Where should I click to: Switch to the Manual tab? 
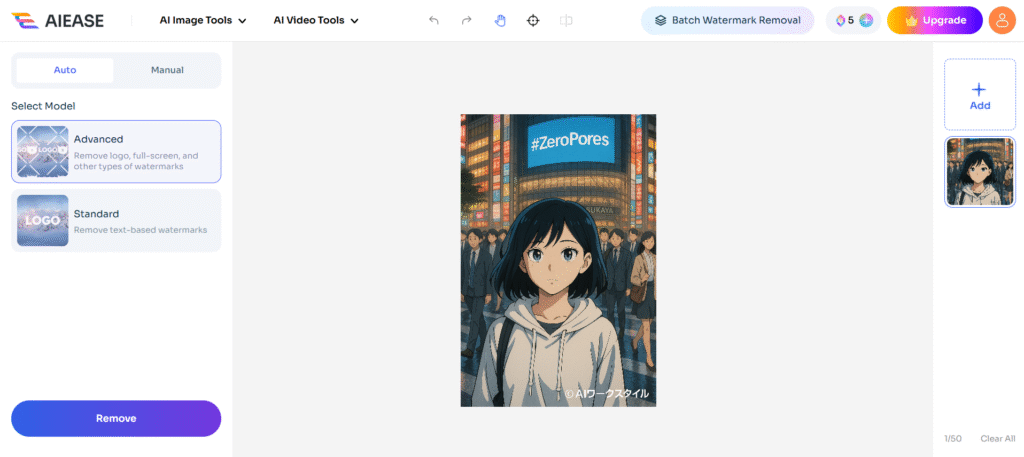(167, 70)
